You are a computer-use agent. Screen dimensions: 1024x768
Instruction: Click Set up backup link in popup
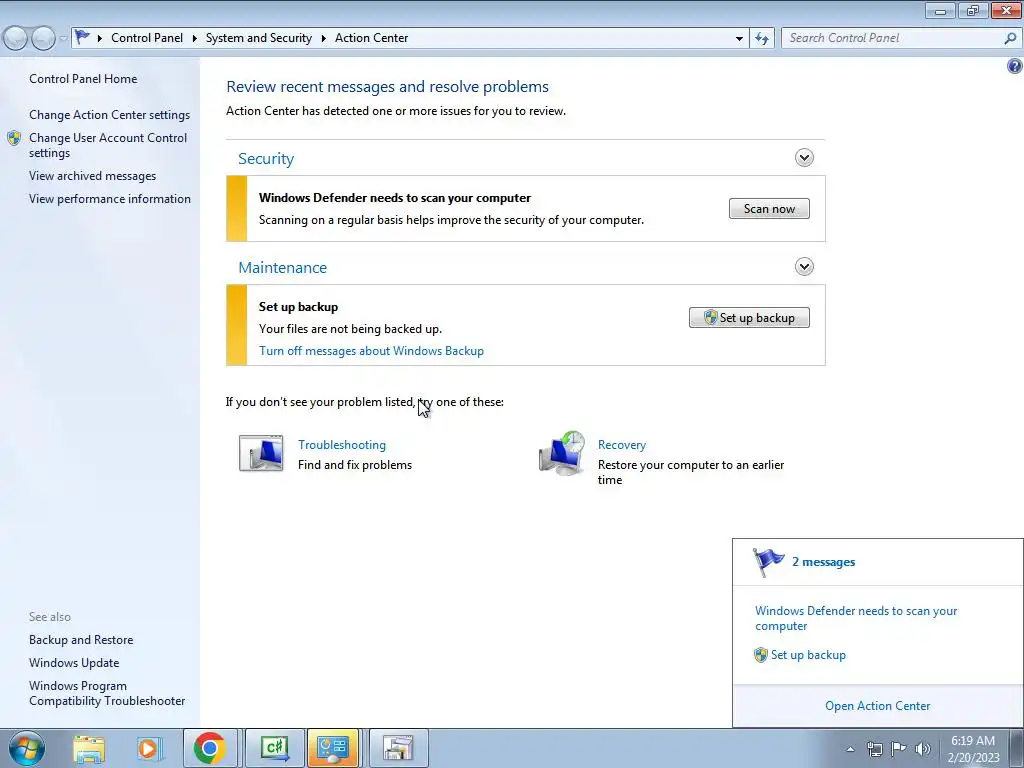pos(808,655)
